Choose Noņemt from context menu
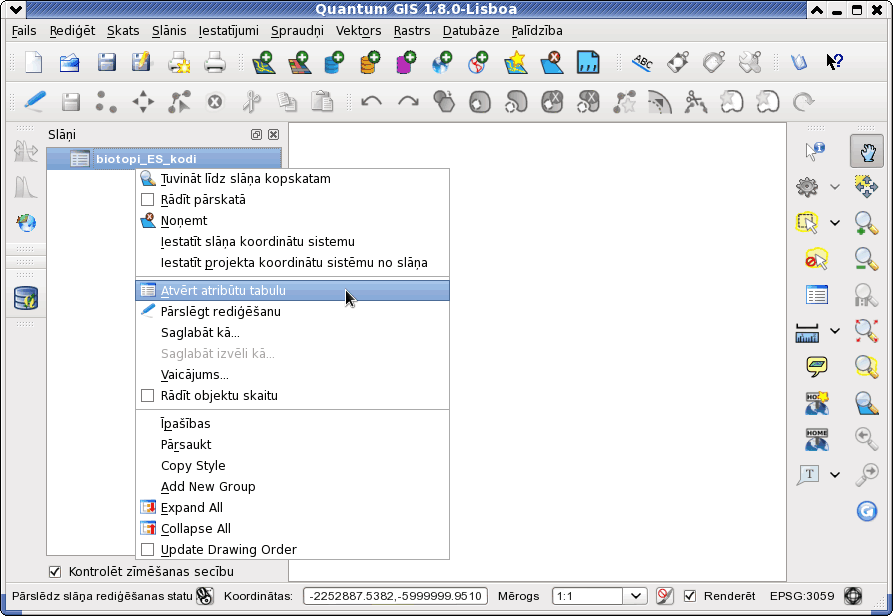This screenshot has width=893, height=616. click(292, 221)
